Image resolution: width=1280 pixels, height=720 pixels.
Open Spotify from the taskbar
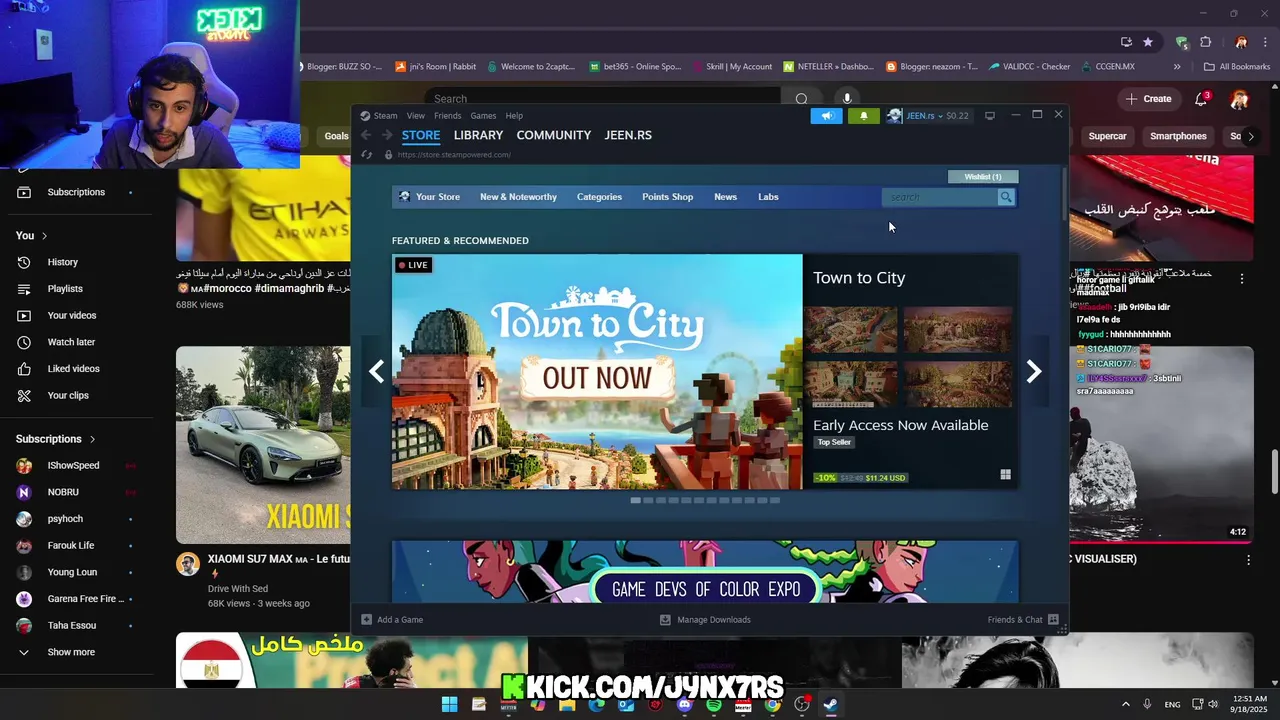713,704
